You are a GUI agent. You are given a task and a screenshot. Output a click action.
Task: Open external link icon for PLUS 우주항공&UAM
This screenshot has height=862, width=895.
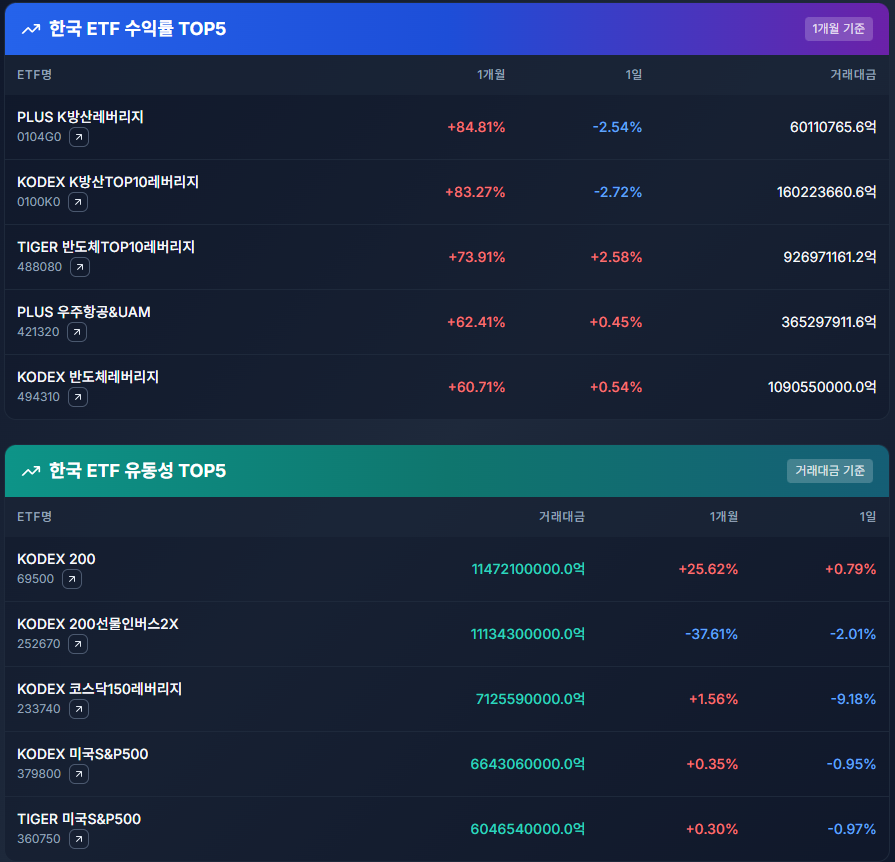tap(78, 332)
